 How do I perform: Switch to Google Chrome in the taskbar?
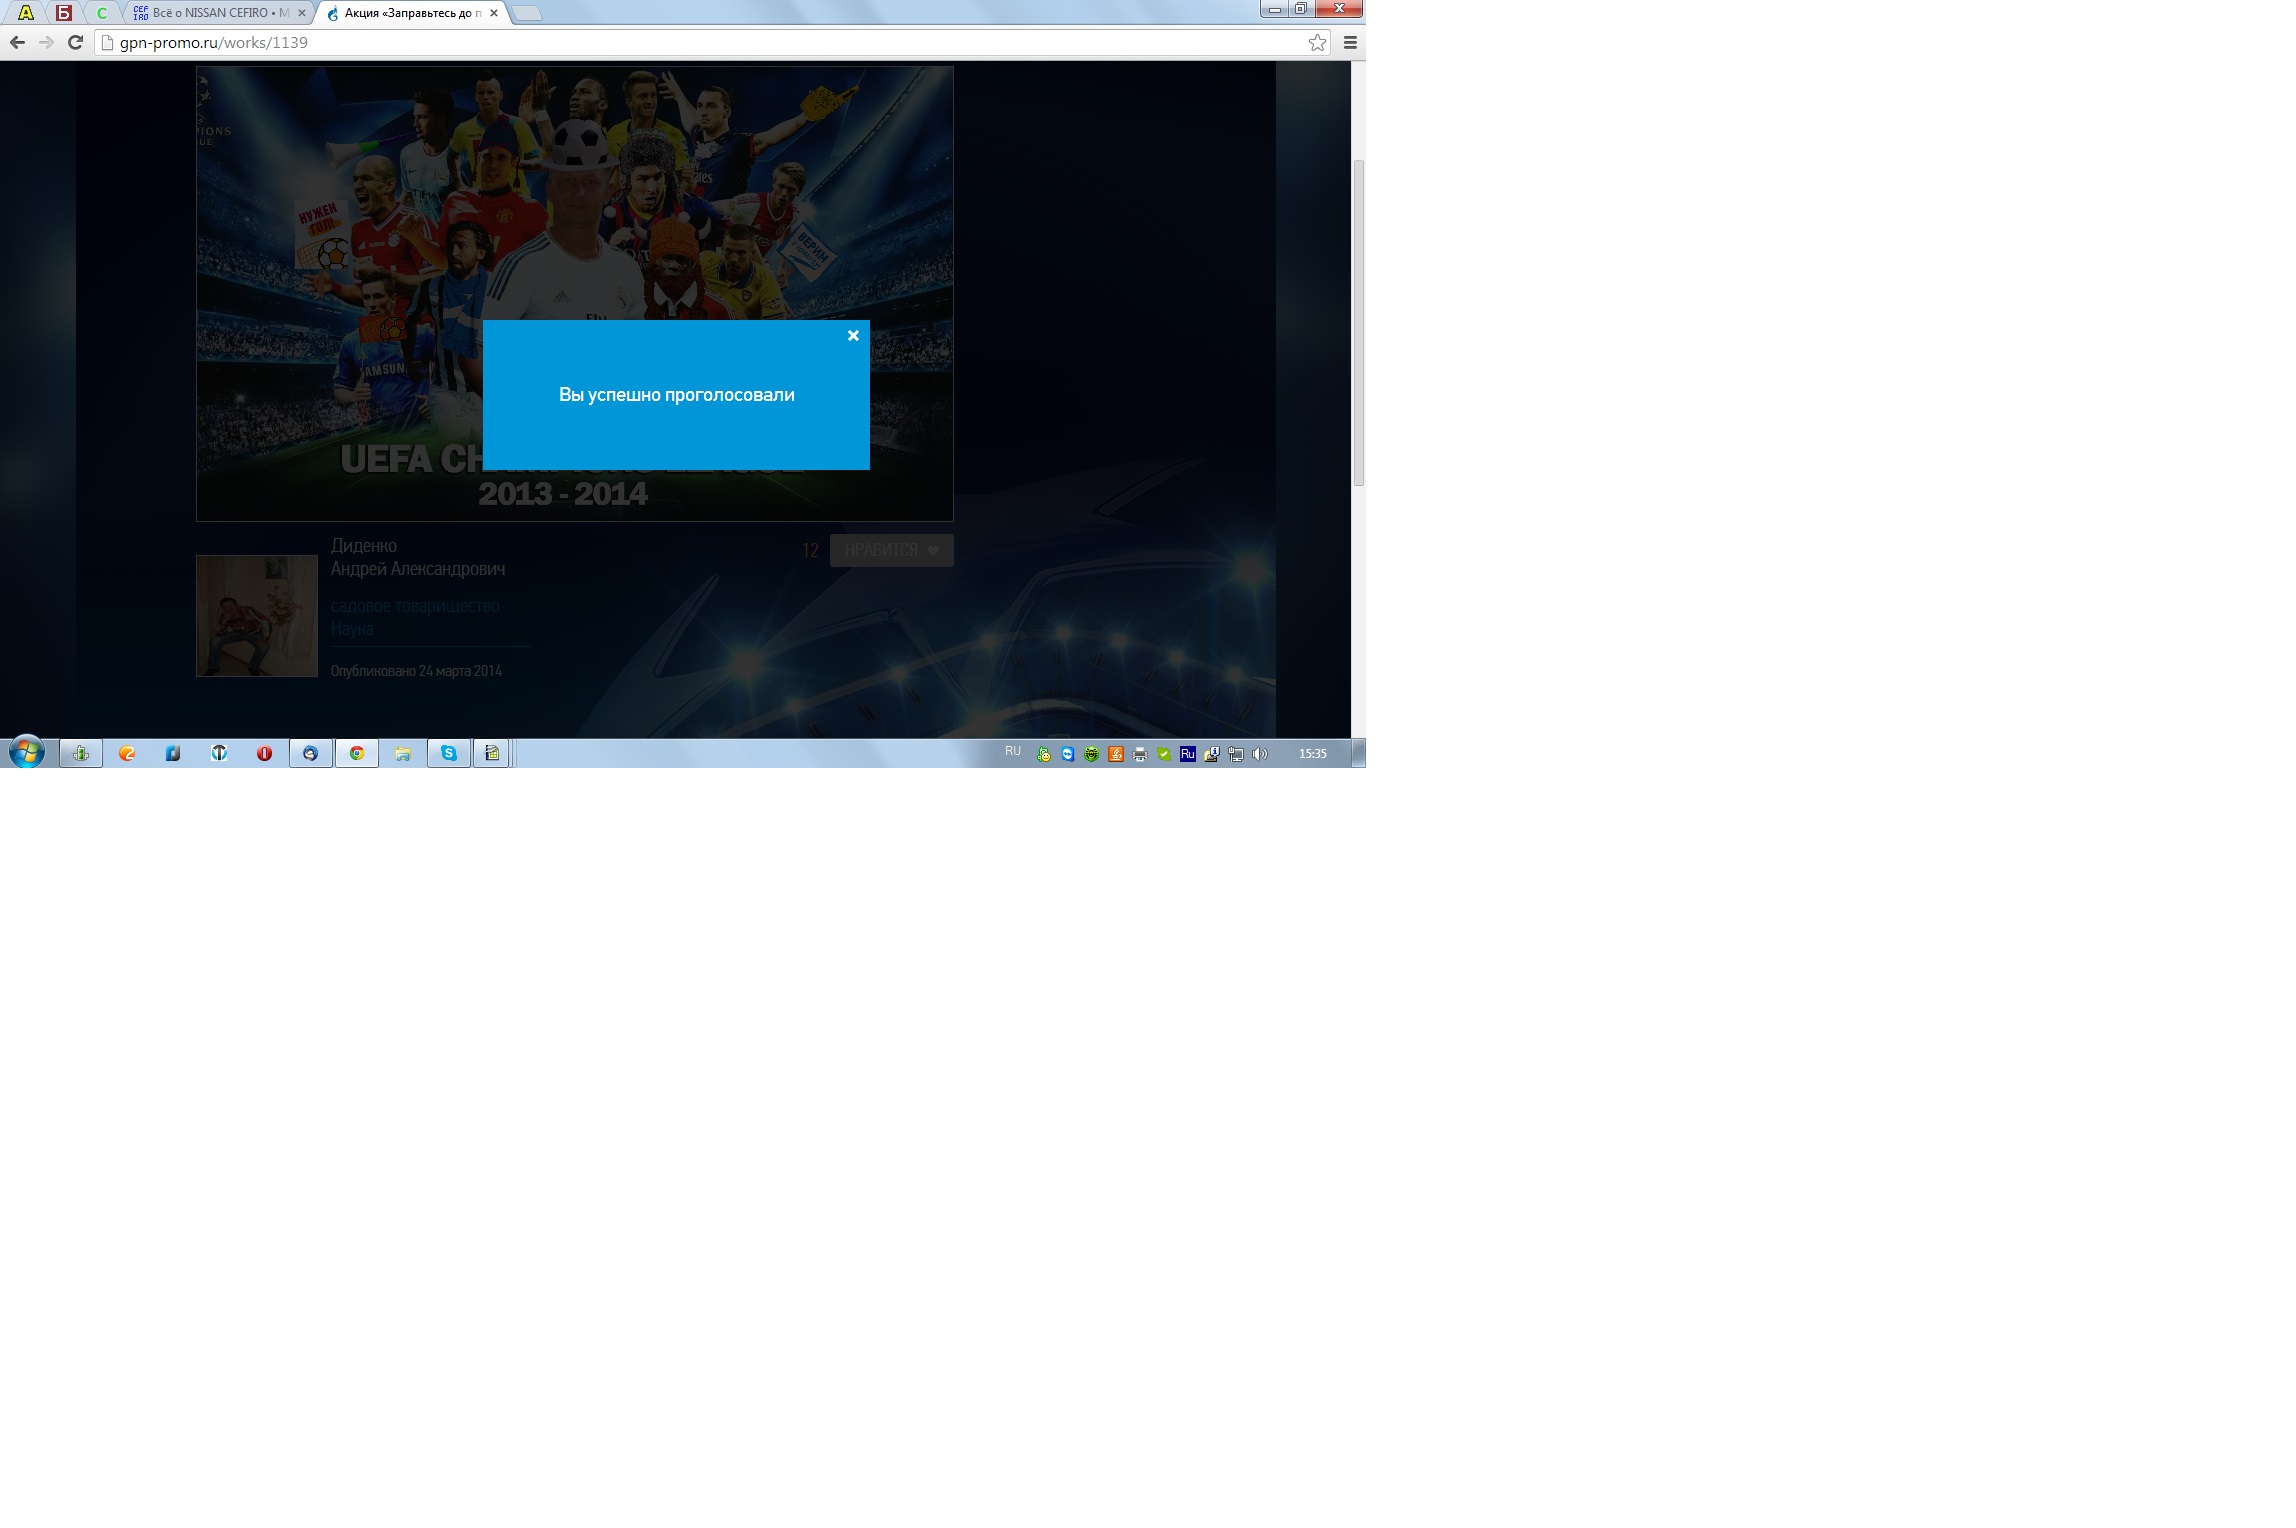[x=357, y=753]
